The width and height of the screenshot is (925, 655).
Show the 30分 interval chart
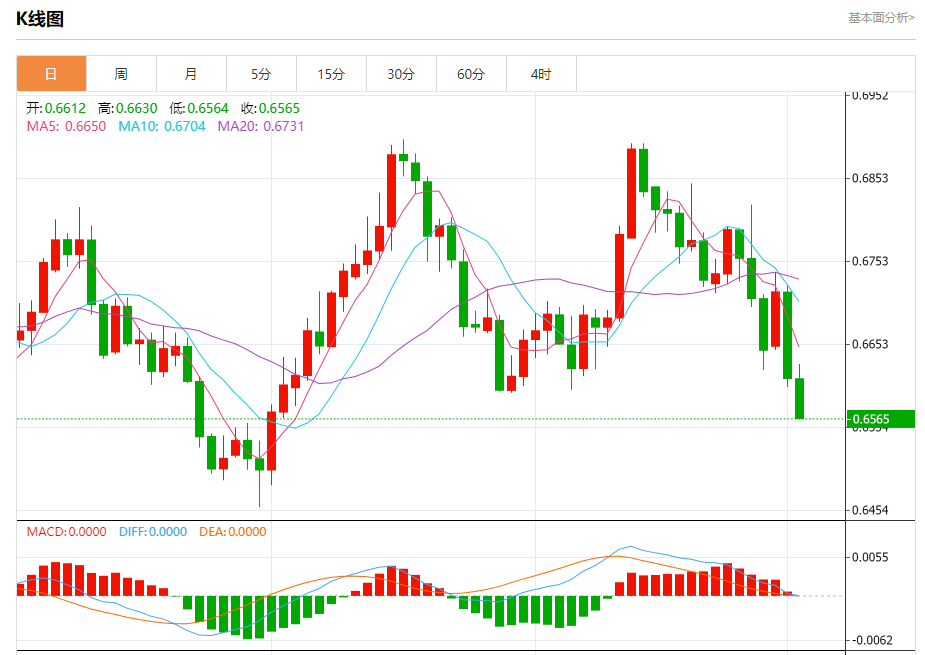point(401,74)
